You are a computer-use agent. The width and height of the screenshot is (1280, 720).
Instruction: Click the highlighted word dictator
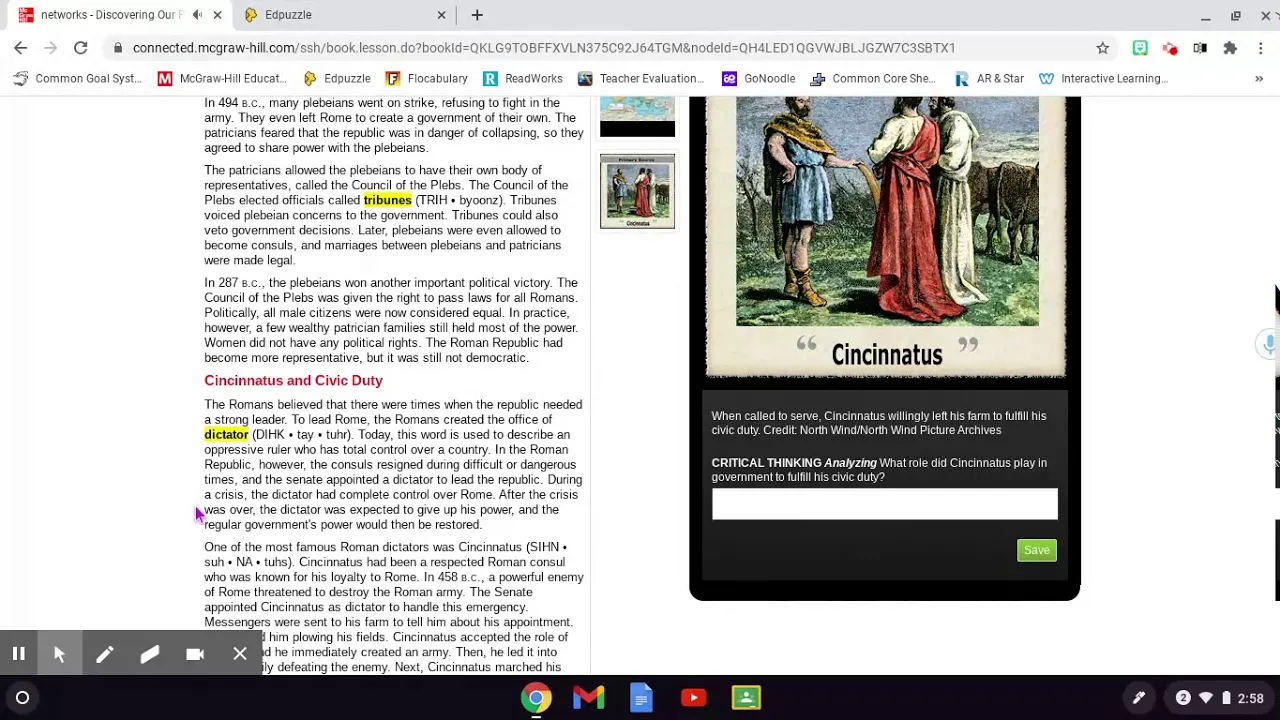226,435
